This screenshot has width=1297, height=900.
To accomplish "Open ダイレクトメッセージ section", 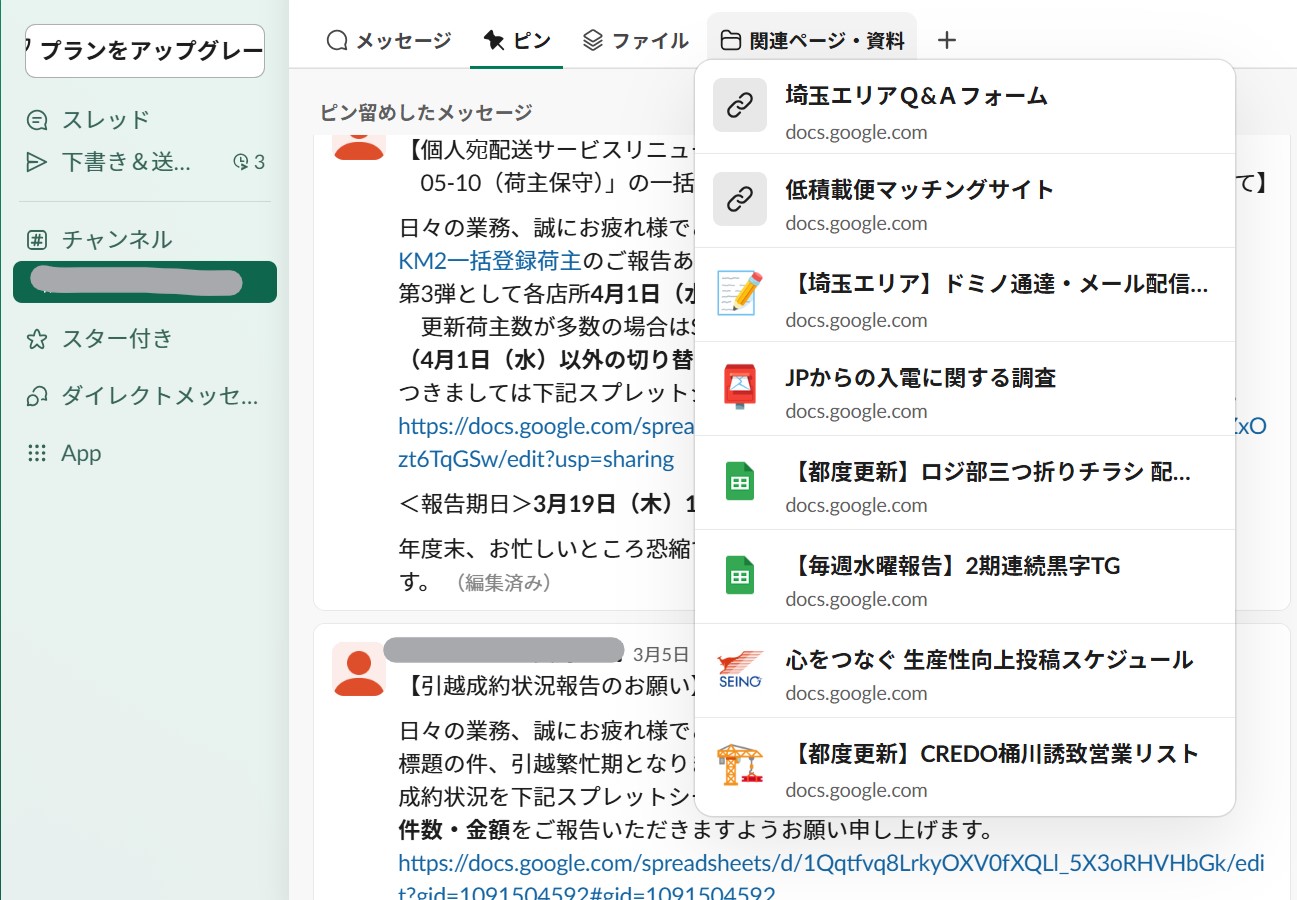I will click(x=158, y=396).
